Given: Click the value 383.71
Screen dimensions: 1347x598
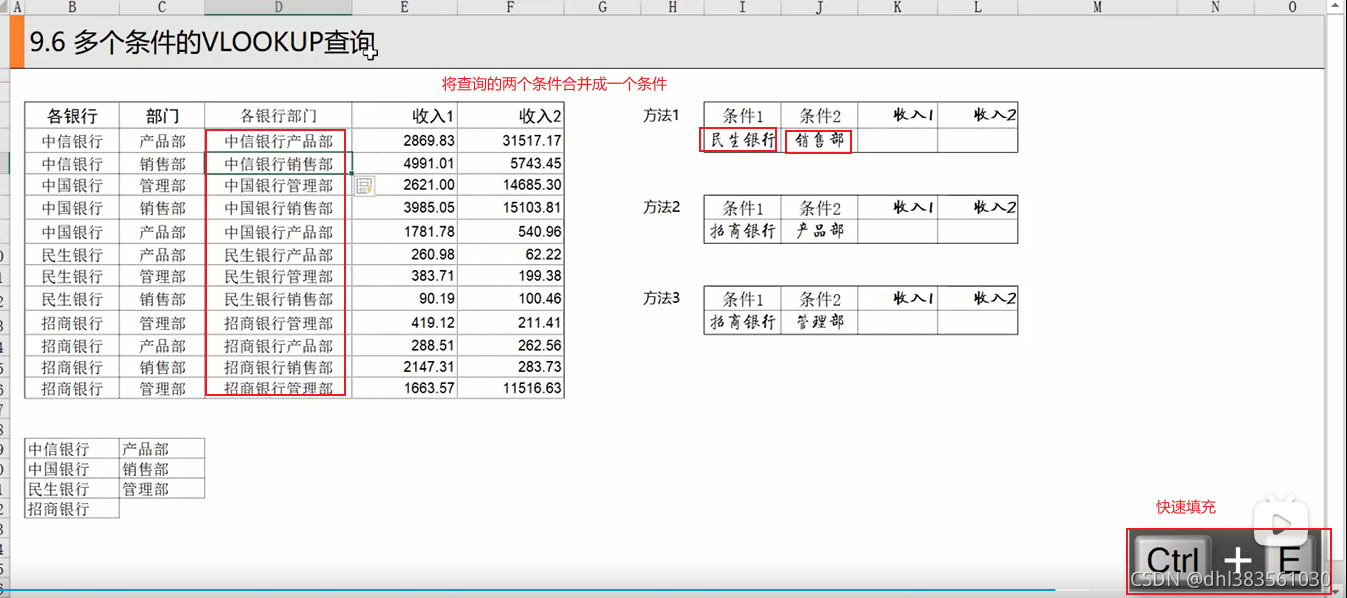Looking at the screenshot, I should coord(433,276).
